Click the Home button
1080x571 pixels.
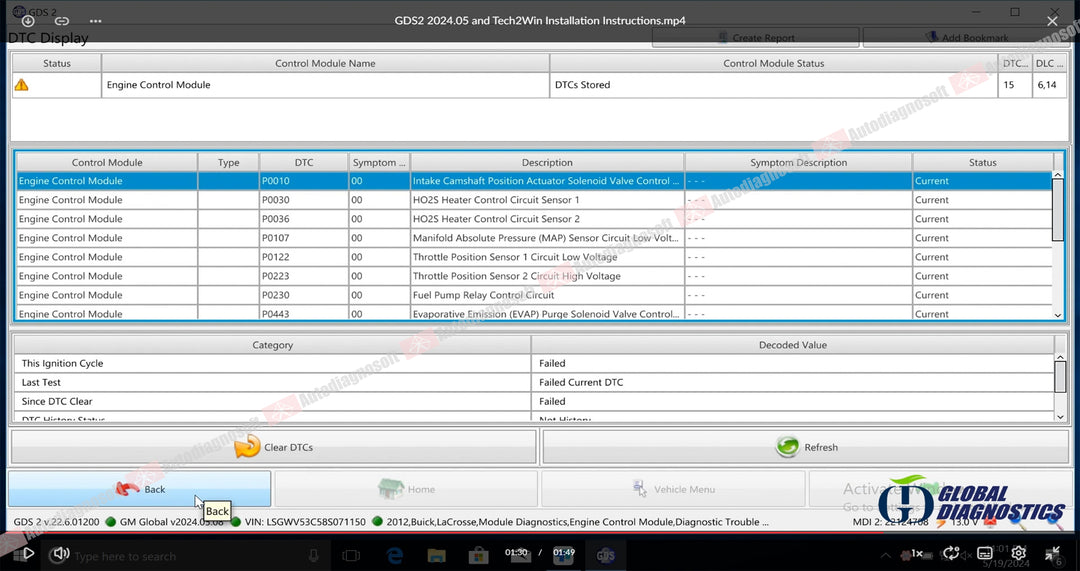coord(406,489)
